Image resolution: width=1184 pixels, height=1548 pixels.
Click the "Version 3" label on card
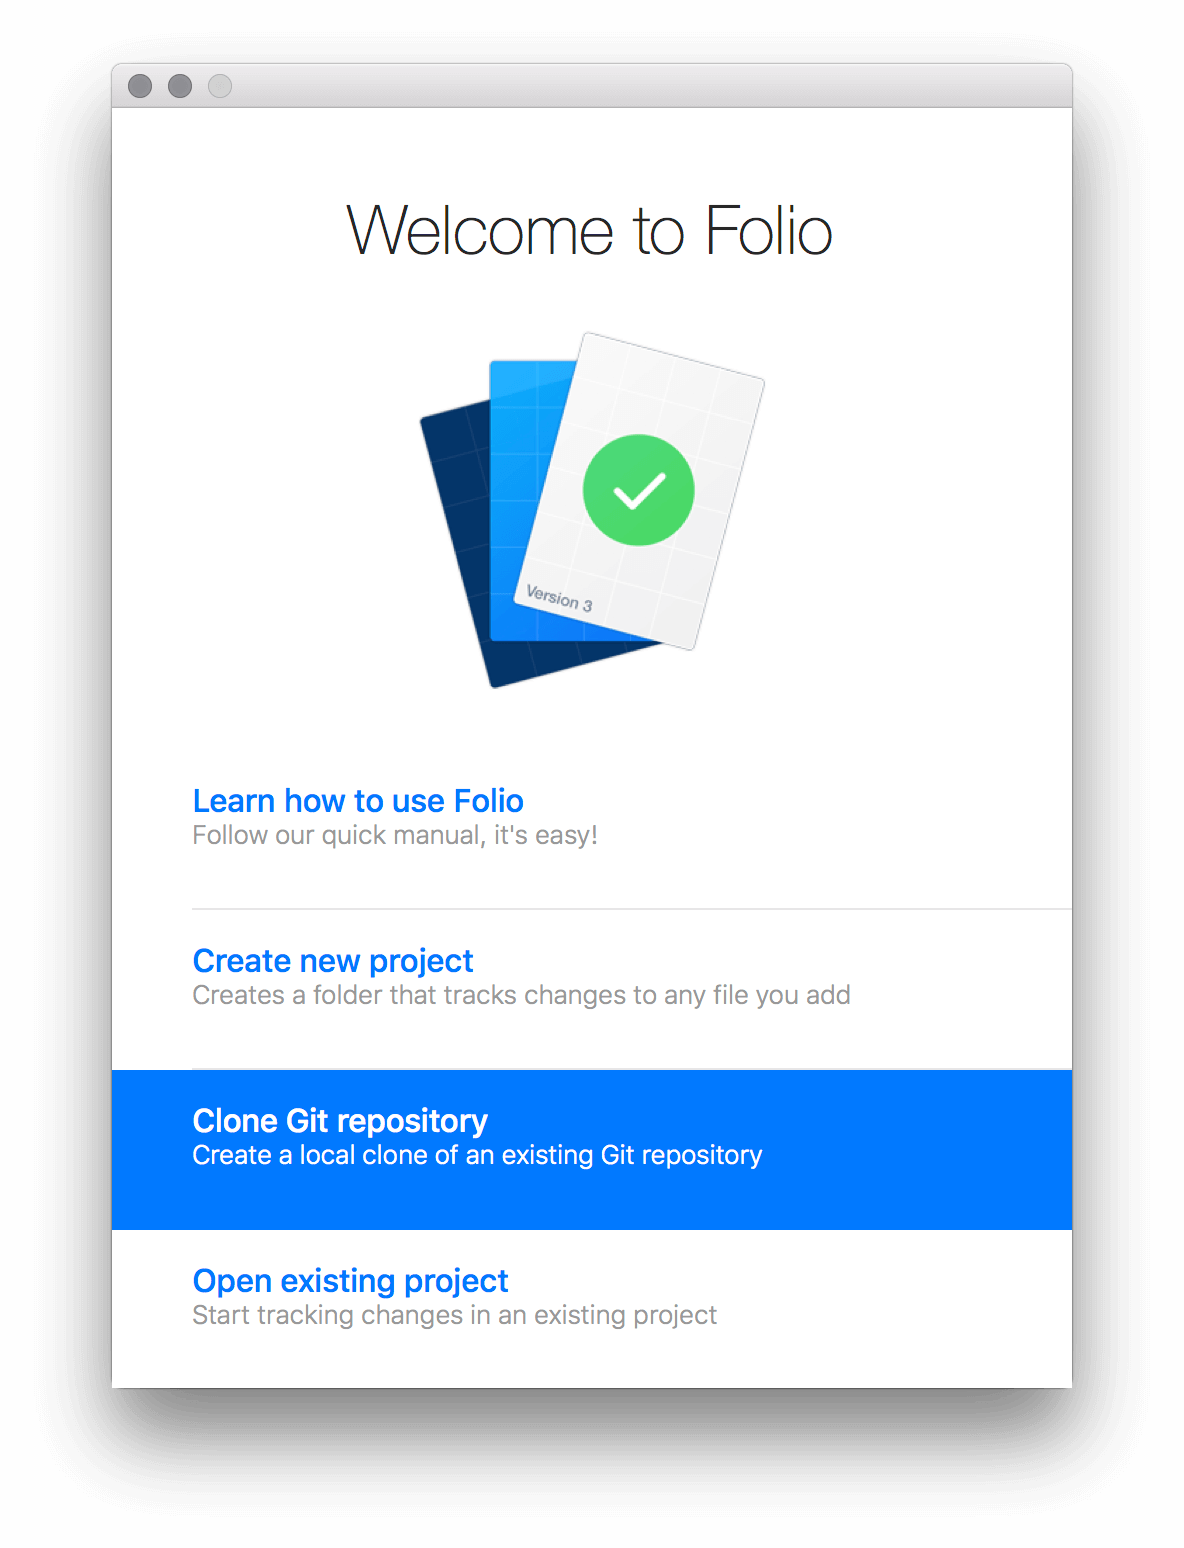[559, 598]
